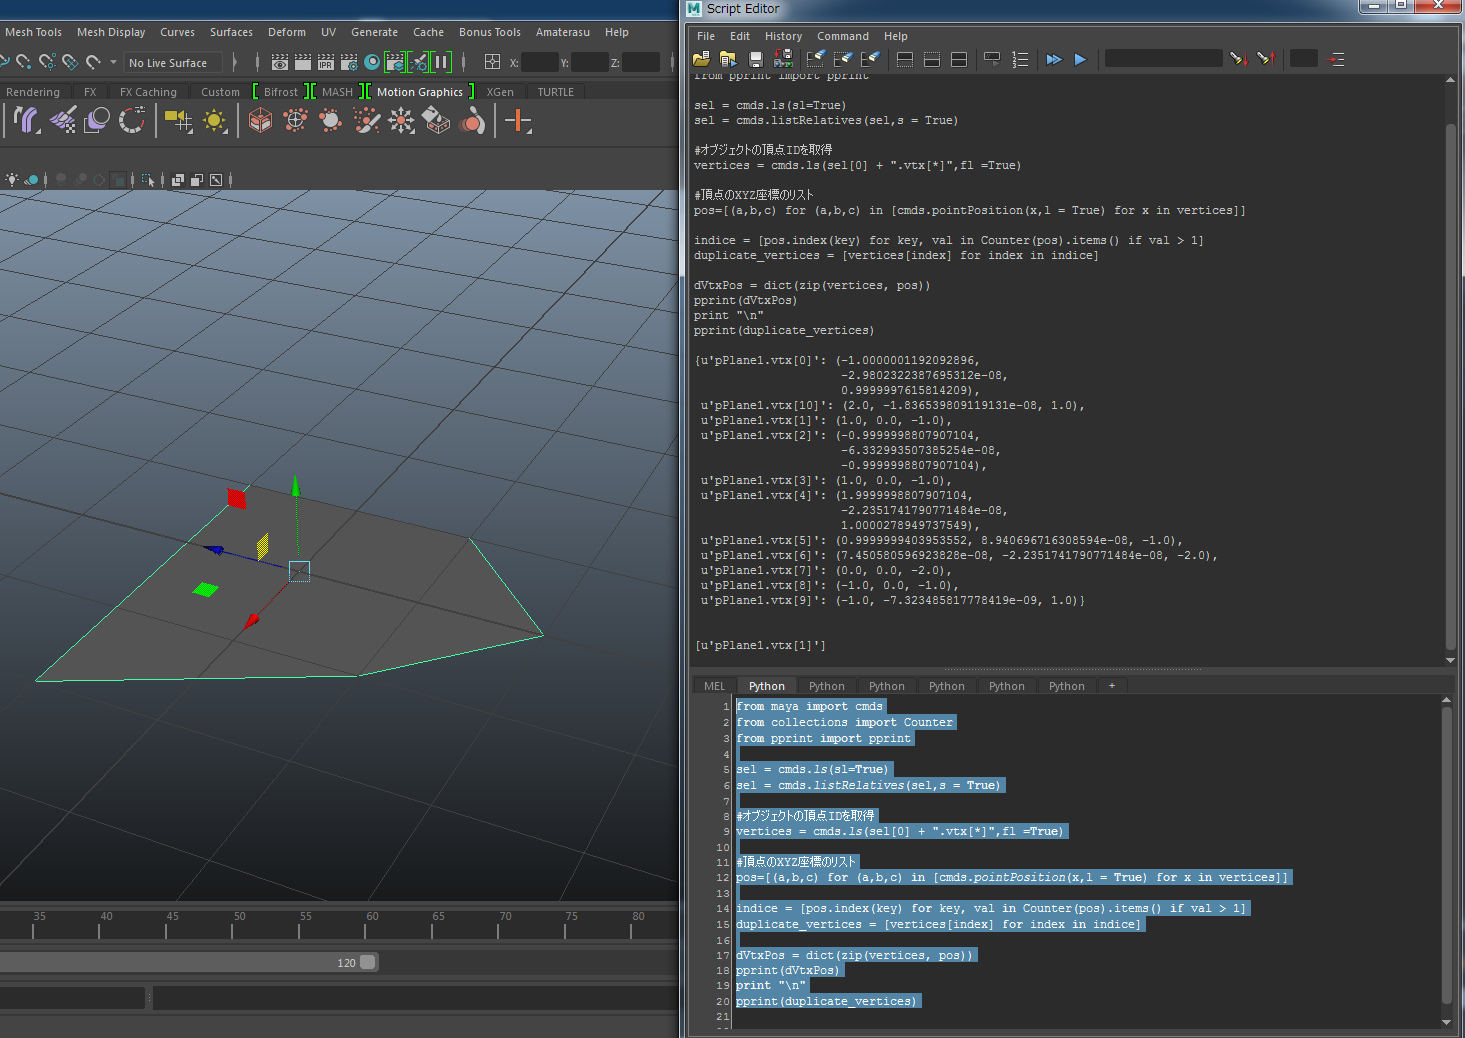Image resolution: width=1465 pixels, height=1038 pixels.
Task: Click the Clear History eraser icon
Action: click(816, 60)
